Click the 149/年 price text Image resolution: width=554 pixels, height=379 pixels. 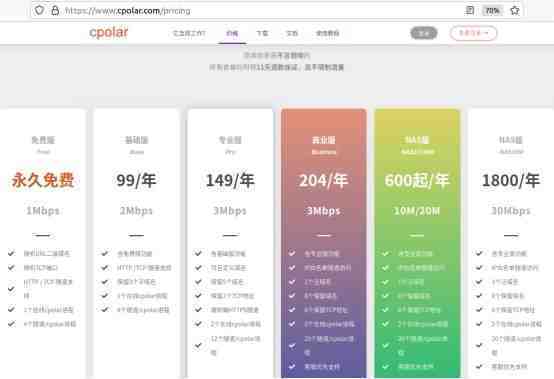[x=230, y=180]
